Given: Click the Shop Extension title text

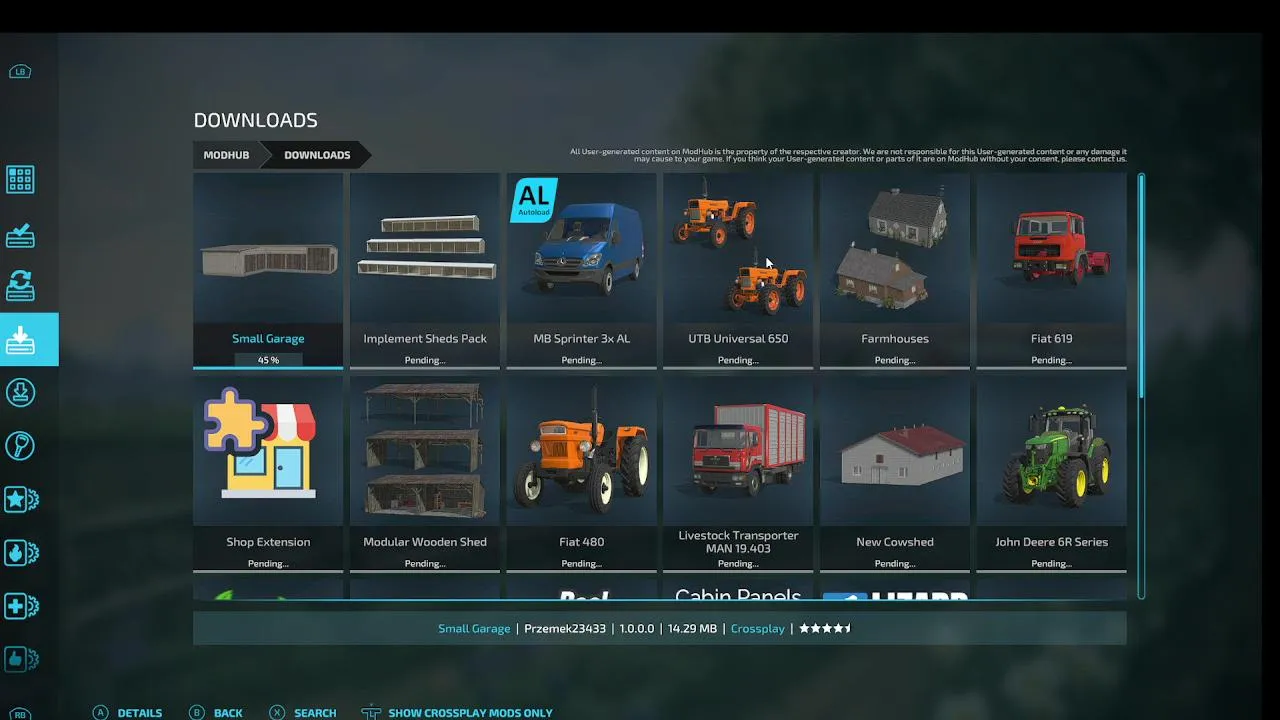Looking at the screenshot, I should 268,542.
